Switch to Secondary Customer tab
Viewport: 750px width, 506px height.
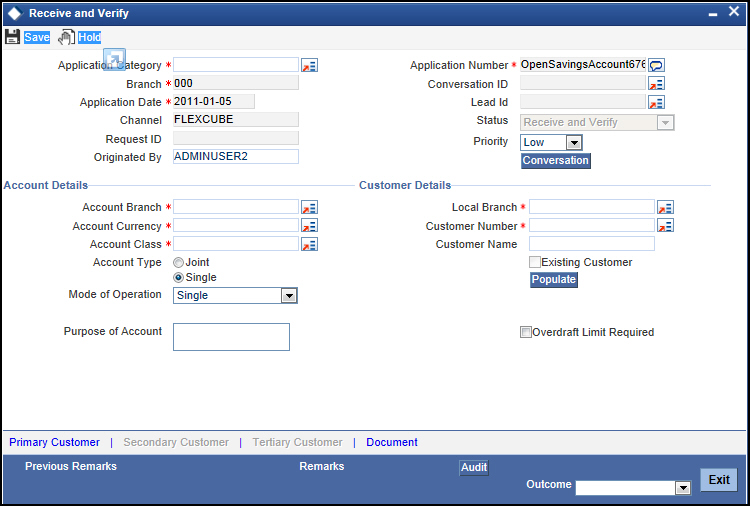pos(176,442)
